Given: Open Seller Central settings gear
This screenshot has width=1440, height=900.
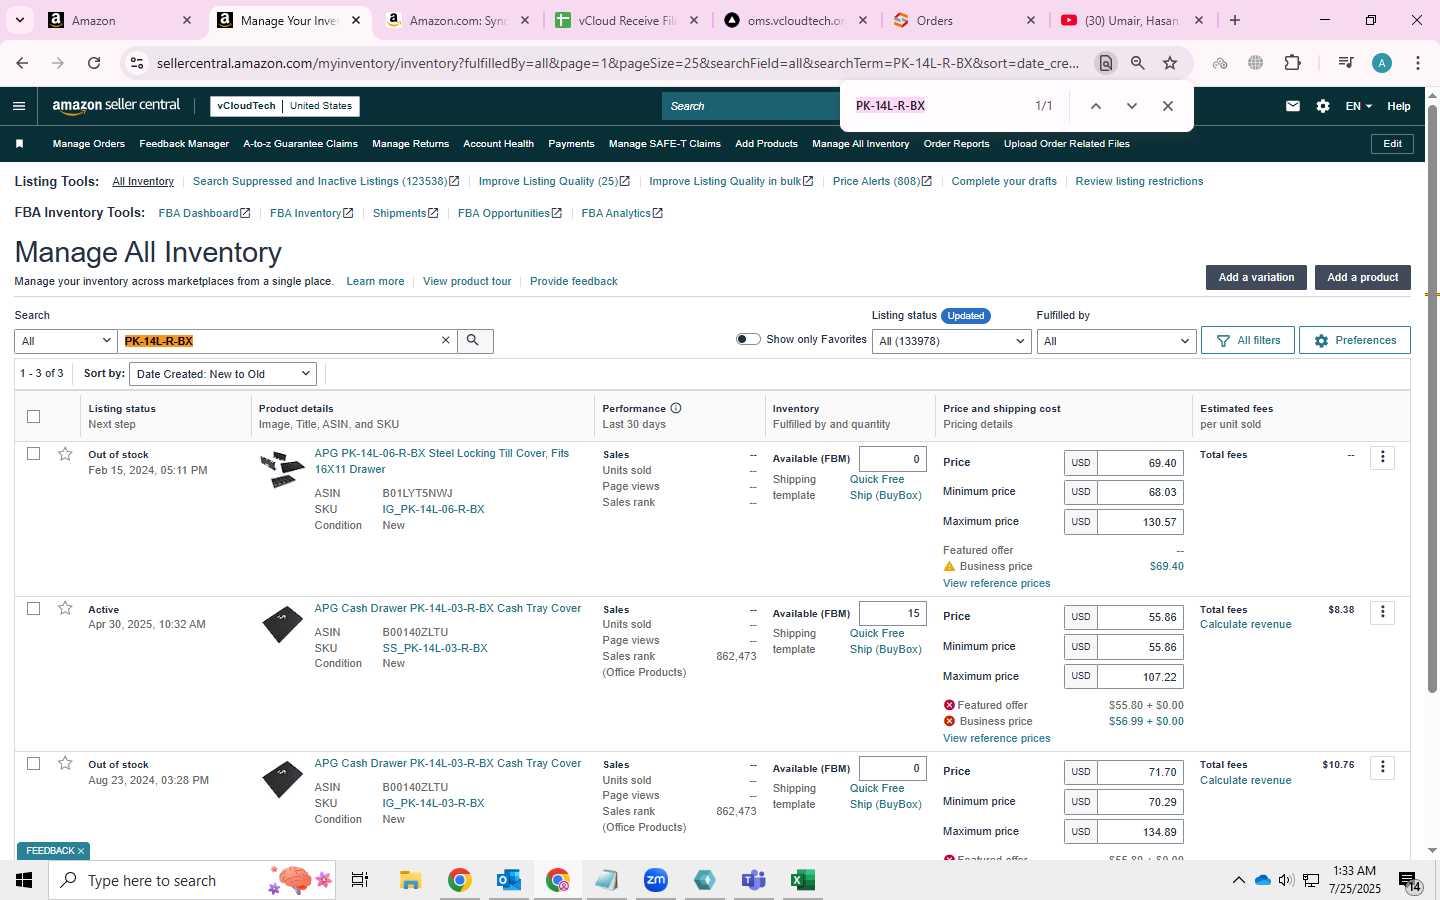Looking at the screenshot, I should coord(1323,106).
